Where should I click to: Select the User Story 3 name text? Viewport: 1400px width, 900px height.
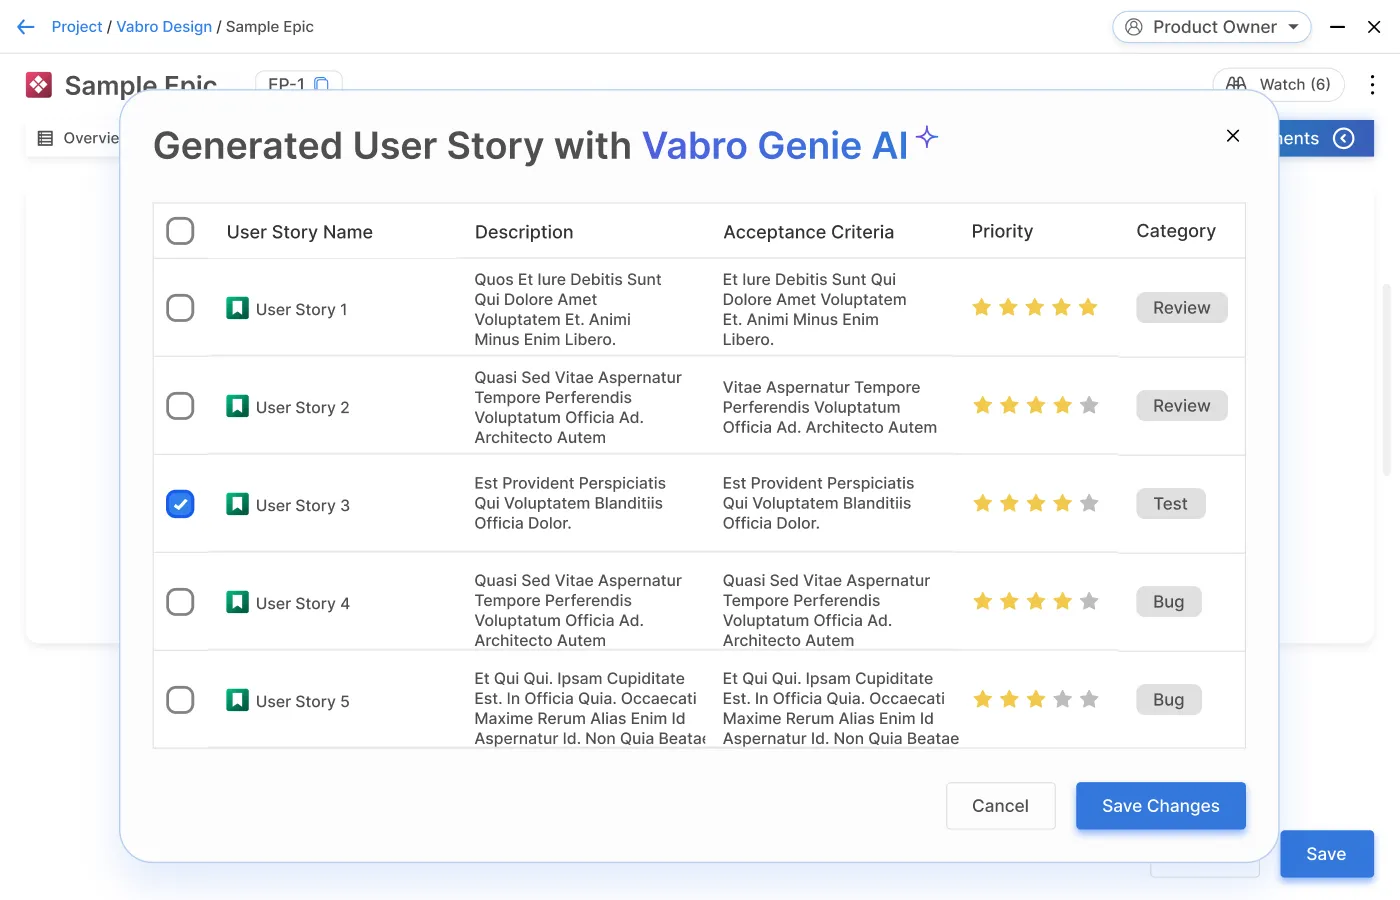pyautogui.click(x=303, y=506)
